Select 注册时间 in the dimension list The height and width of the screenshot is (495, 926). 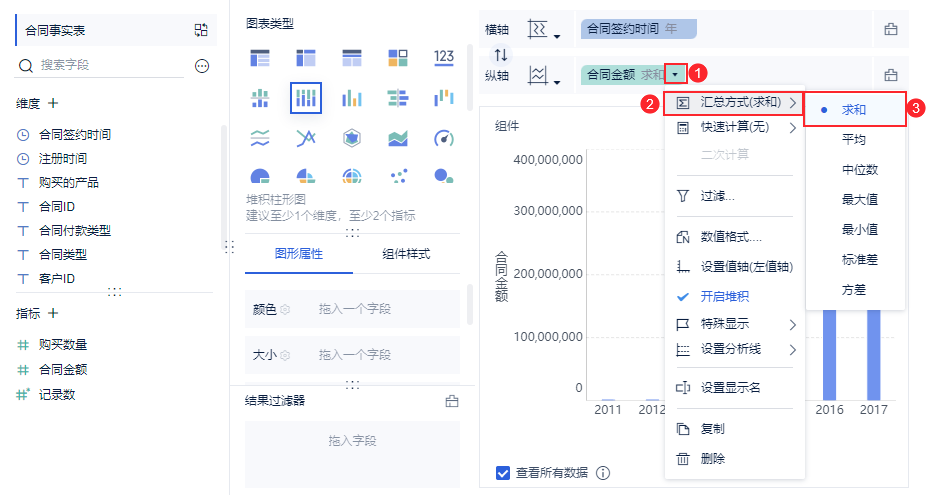[x=63, y=159]
